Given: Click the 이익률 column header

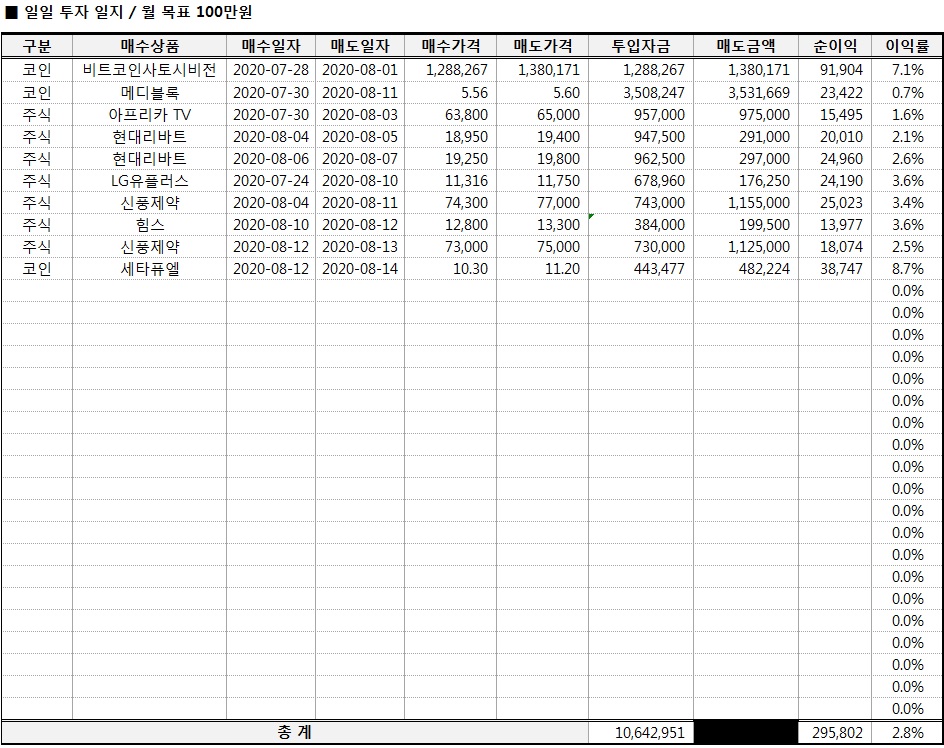Looking at the screenshot, I should click(x=907, y=46).
